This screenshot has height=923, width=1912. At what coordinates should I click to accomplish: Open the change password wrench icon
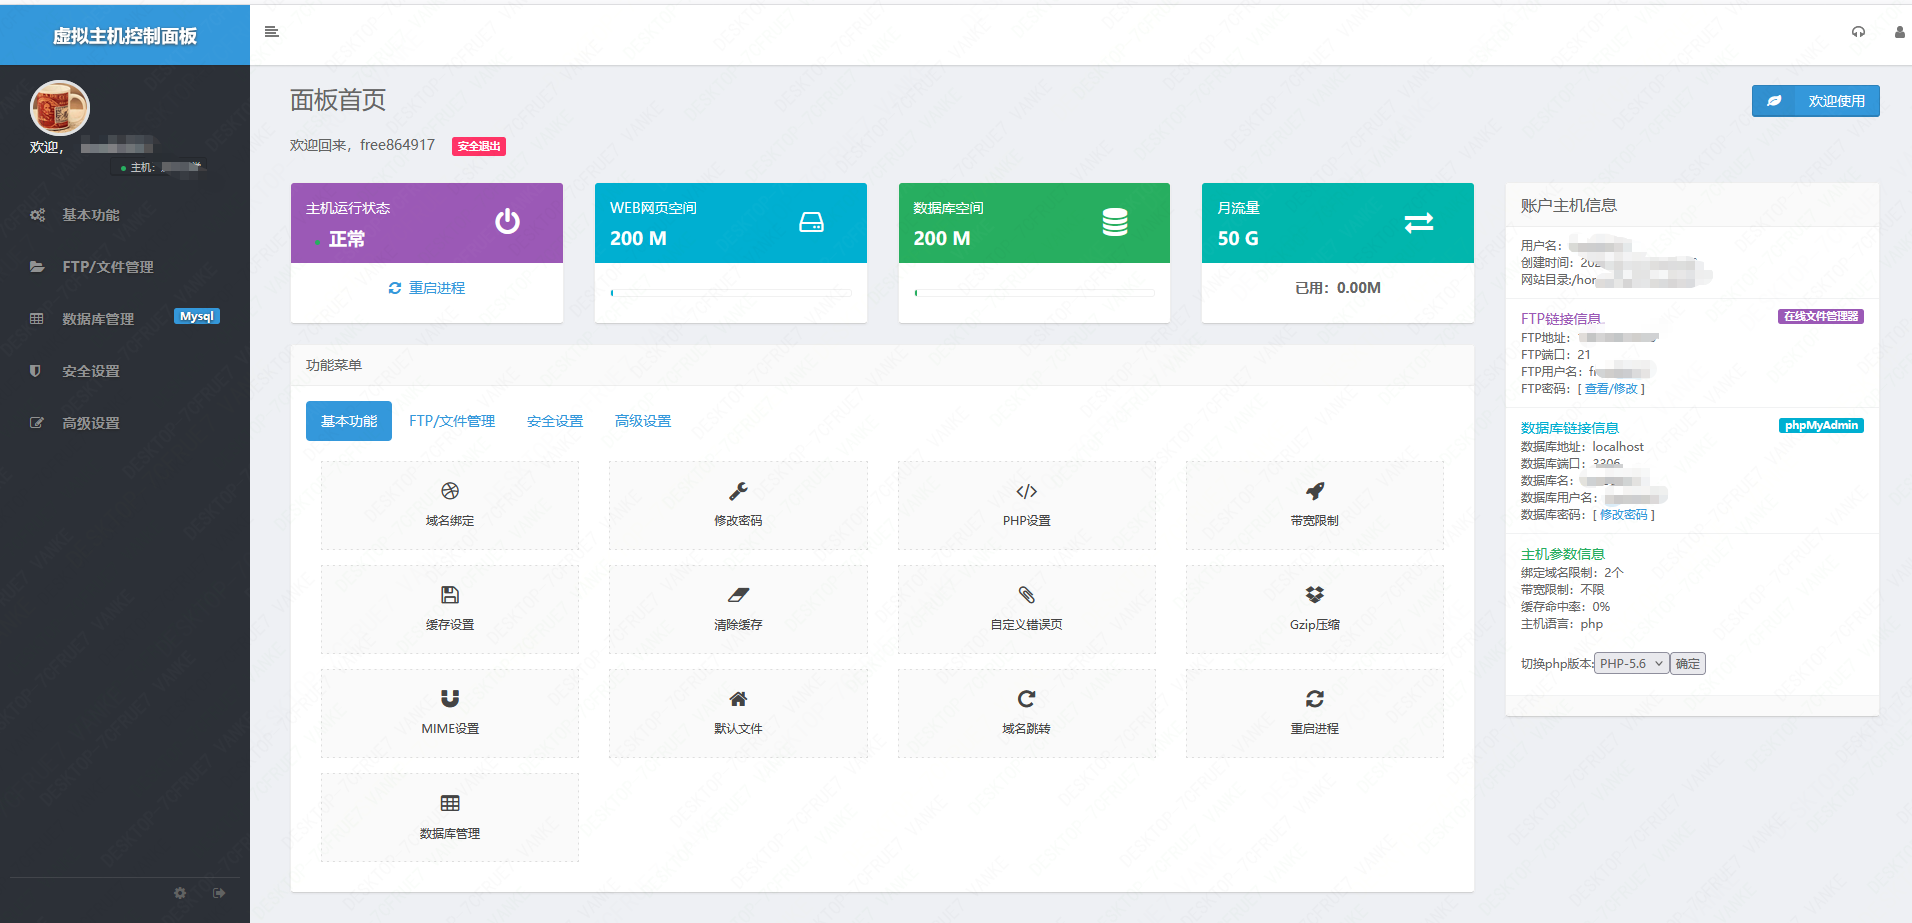(x=738, y=491)
